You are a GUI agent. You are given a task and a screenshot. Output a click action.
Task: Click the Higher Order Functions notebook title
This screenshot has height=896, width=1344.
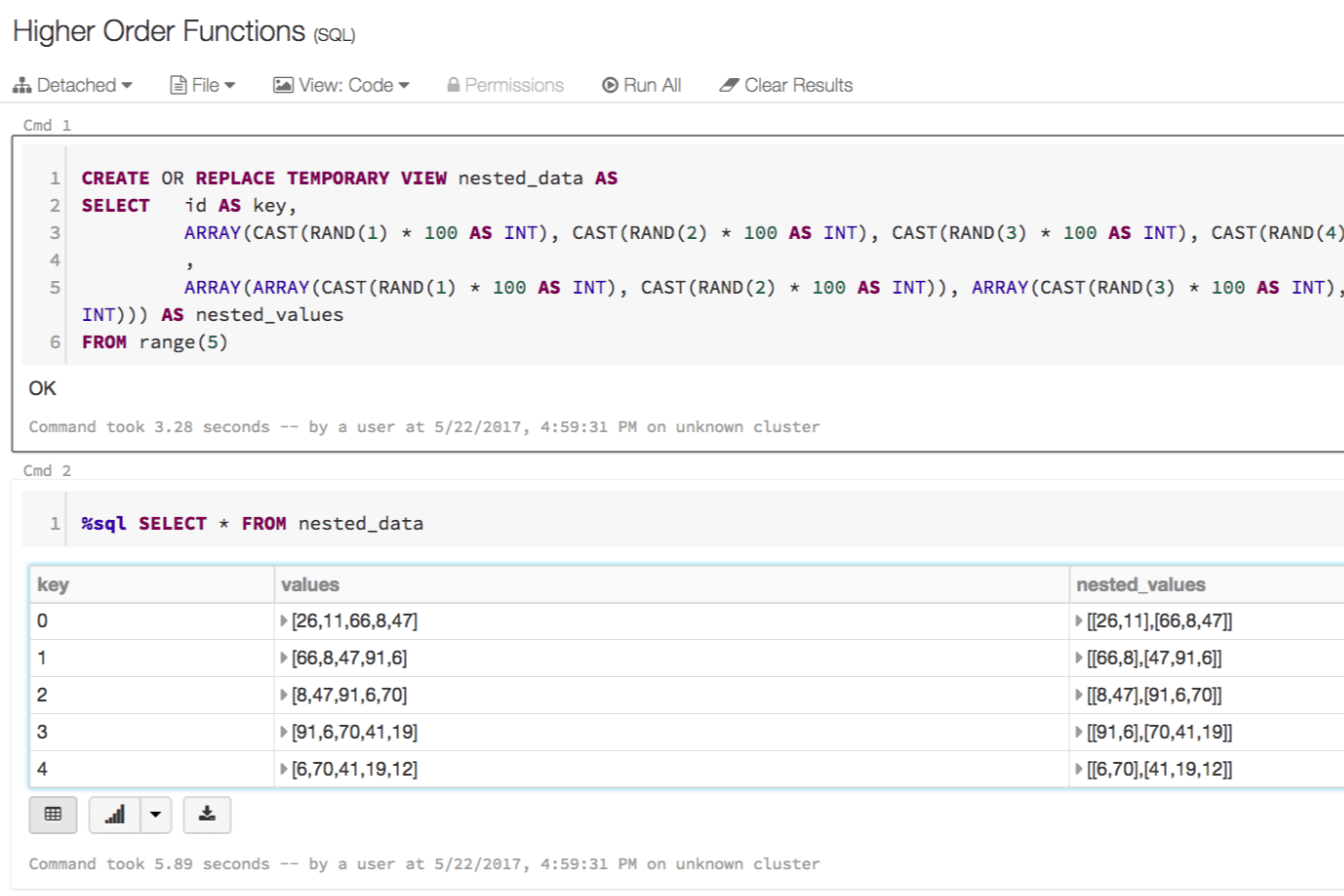[159, 32]
